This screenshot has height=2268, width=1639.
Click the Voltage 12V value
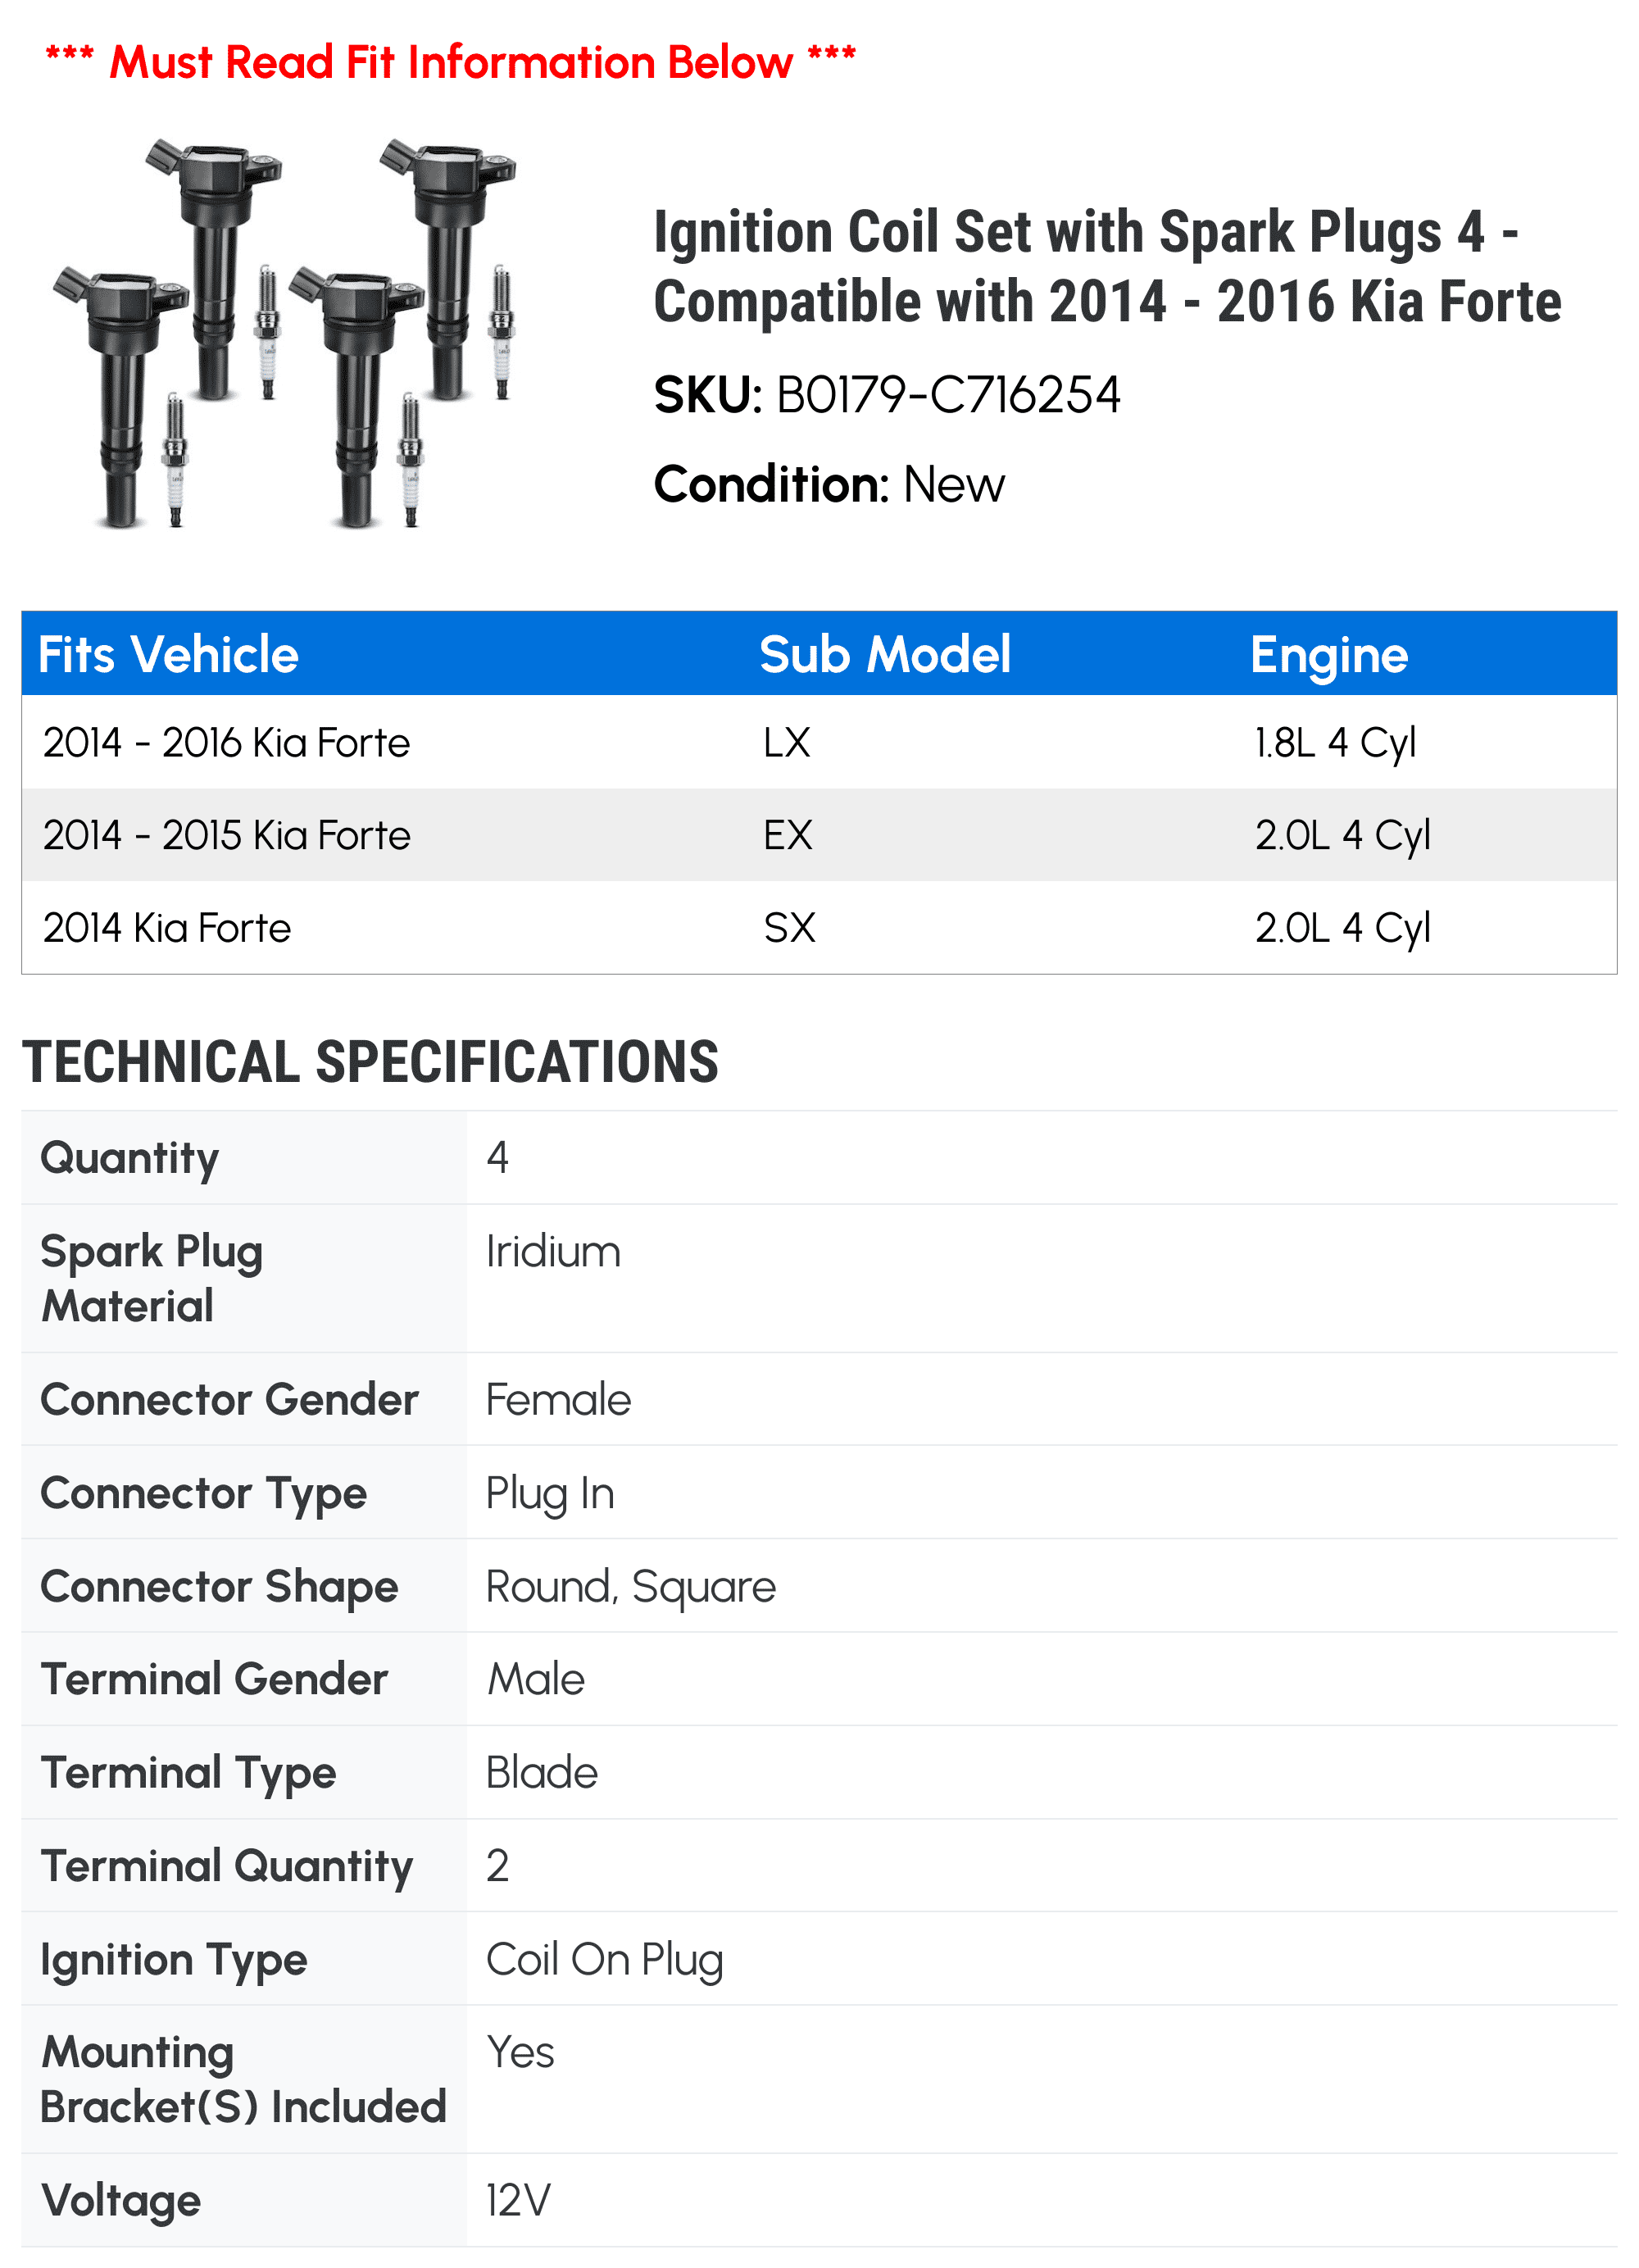click(518, 2200)
